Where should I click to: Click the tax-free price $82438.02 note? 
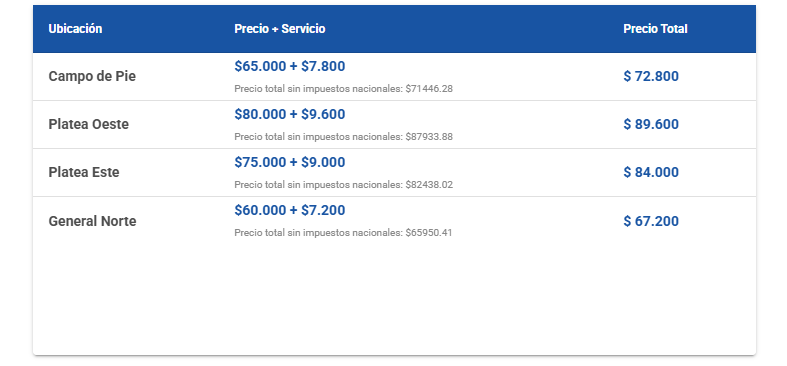click(343, 185)
